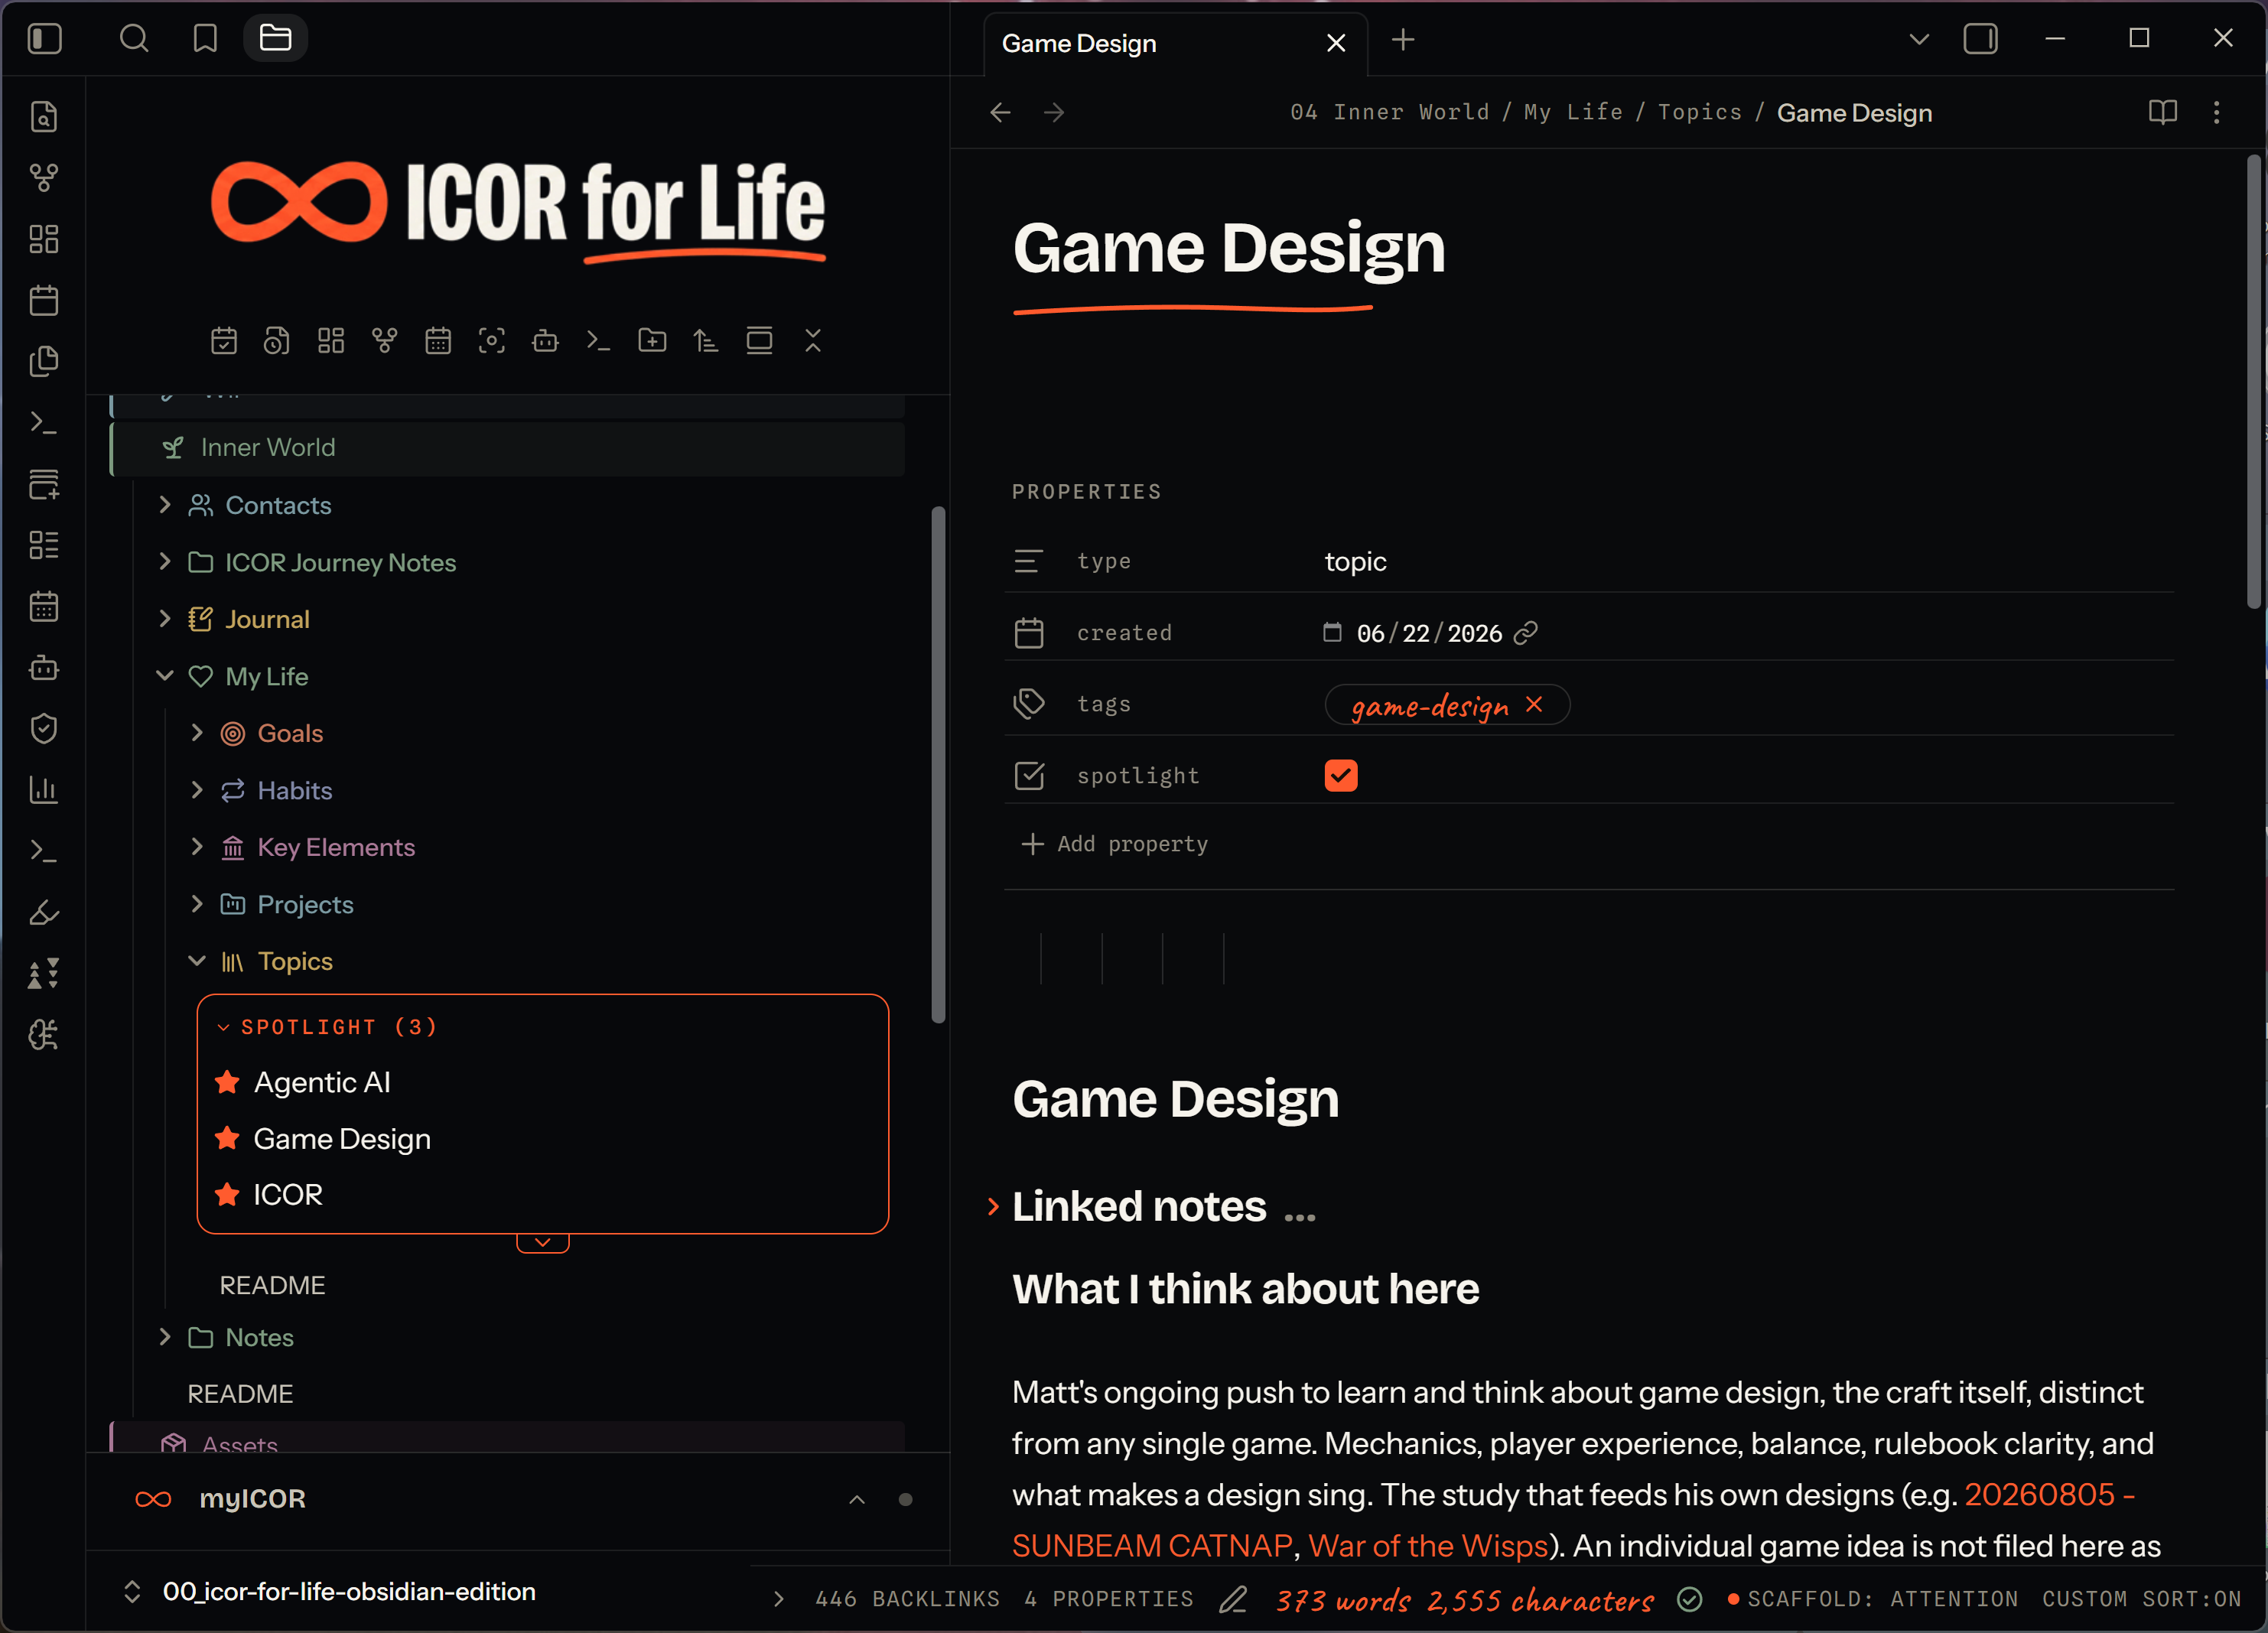Navigate back with the left arrow
Image resolution: width=2268 pixels, height=1633 pixels.
click(1000, 112)
